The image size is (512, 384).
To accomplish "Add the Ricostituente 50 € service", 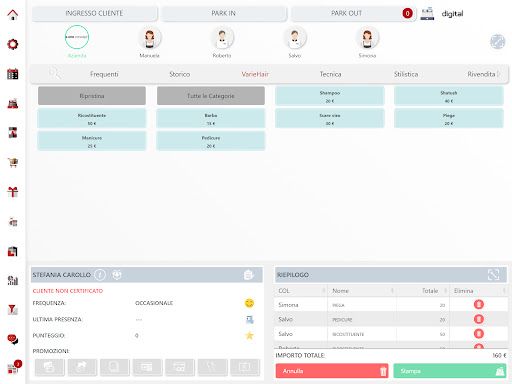I will (92, 119).
